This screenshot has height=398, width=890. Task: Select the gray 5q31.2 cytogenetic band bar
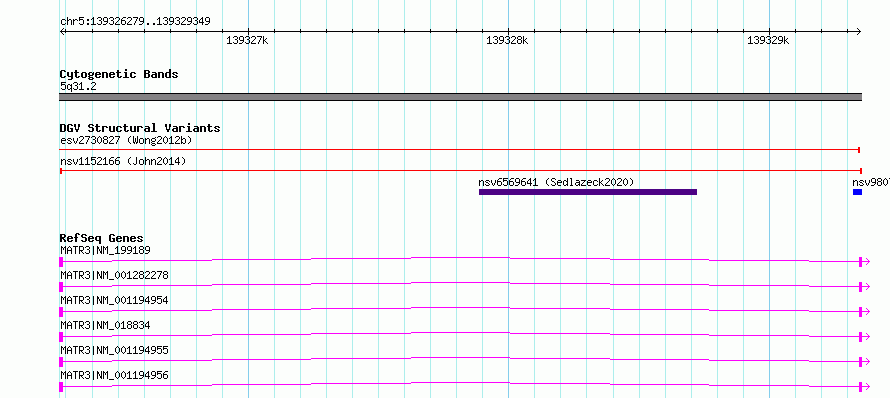click(x=460, y=97)
